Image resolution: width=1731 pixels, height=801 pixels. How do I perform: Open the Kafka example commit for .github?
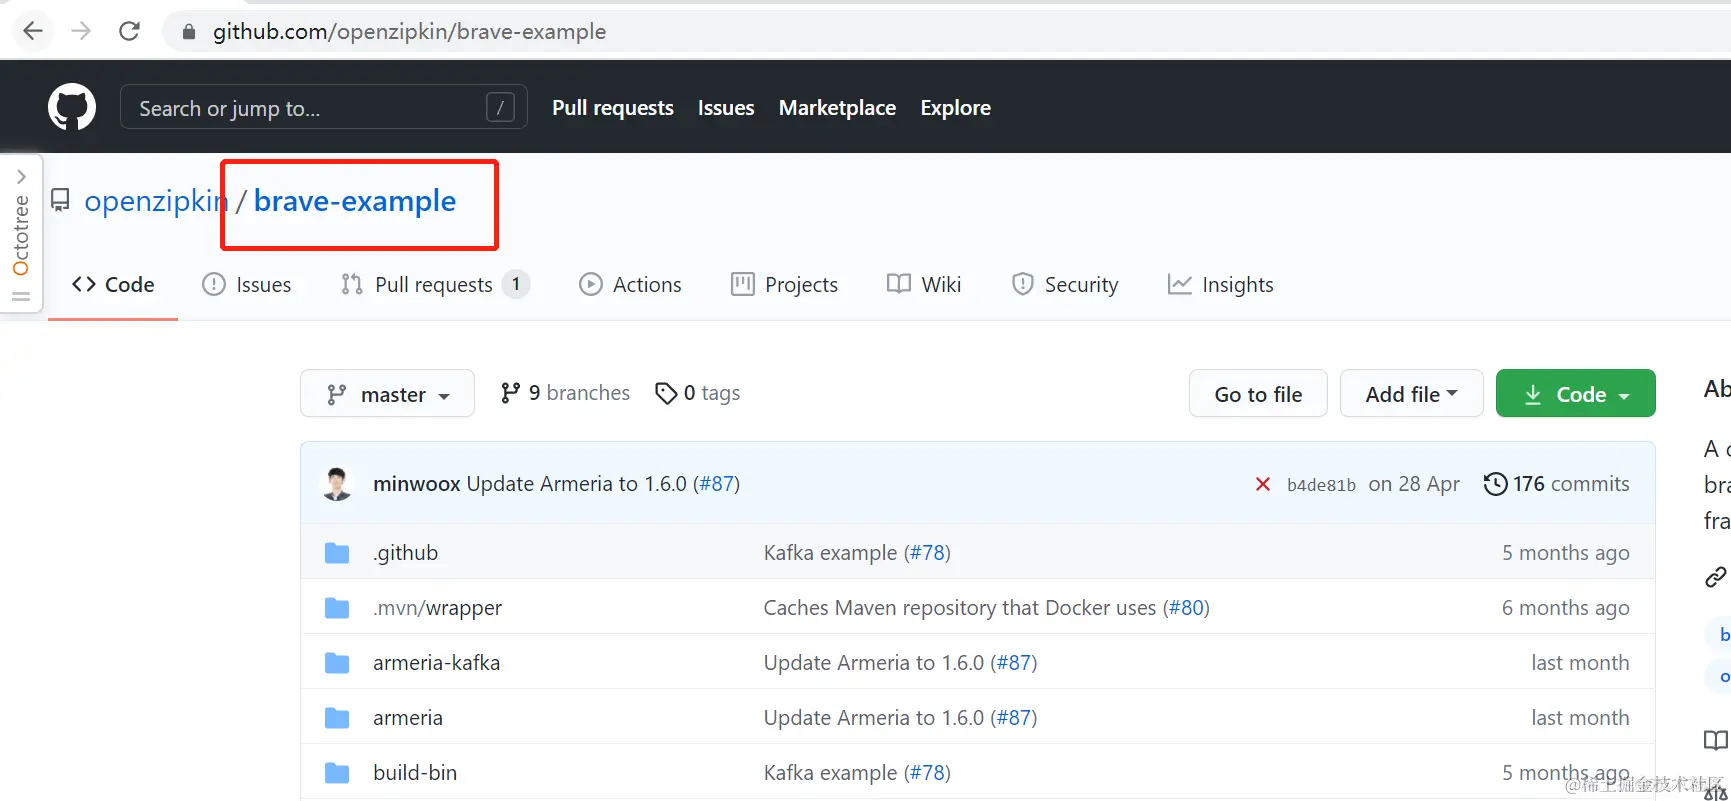830,553
